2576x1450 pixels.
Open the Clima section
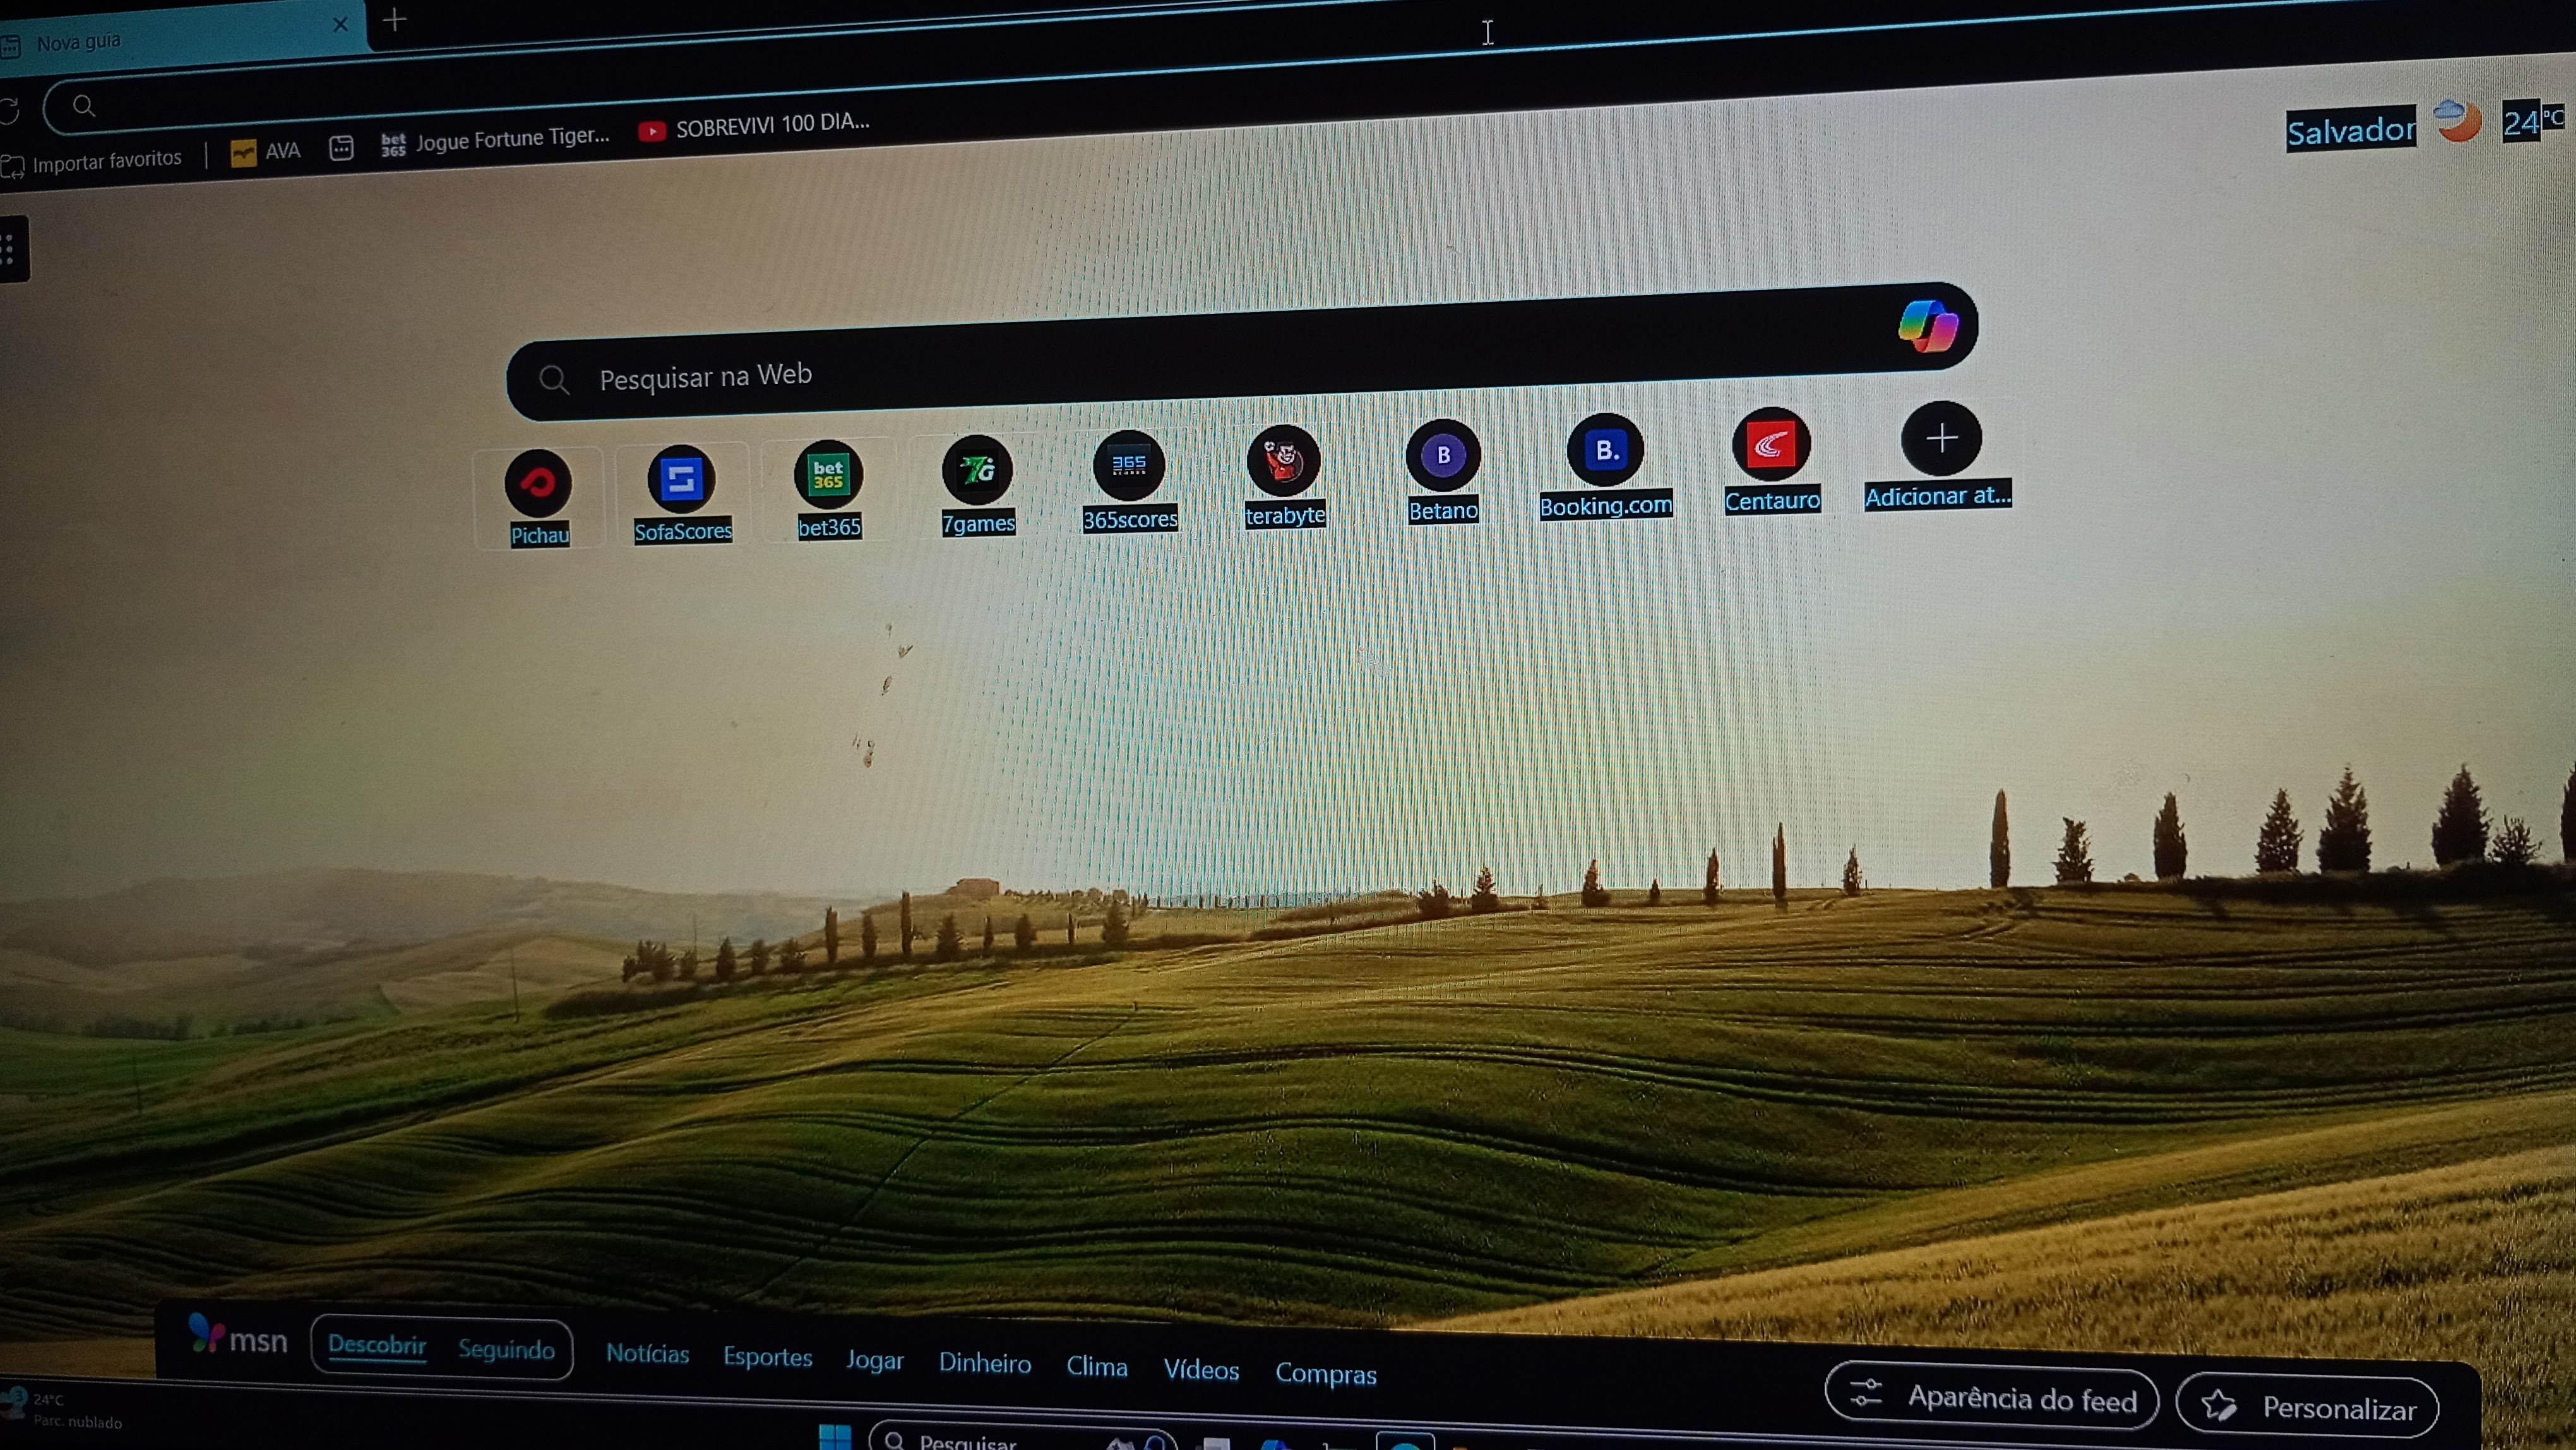(x=1096, y=1367)
